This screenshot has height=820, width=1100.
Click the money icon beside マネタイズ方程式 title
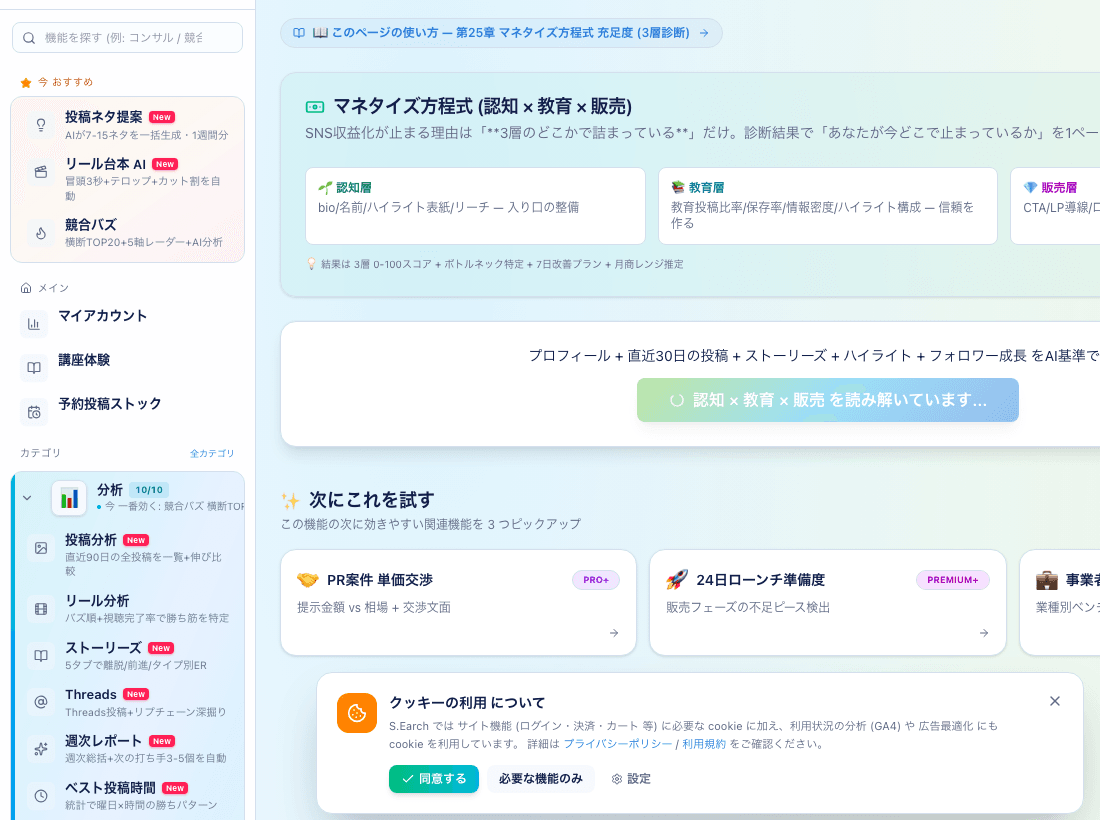(x=315, y=107)
